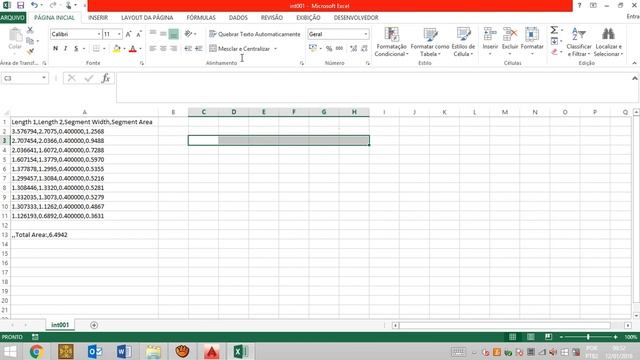The width and height of the screenshot is (640, 360).
Task: Open the Geral number format dropdown
Action: [366, 34]
